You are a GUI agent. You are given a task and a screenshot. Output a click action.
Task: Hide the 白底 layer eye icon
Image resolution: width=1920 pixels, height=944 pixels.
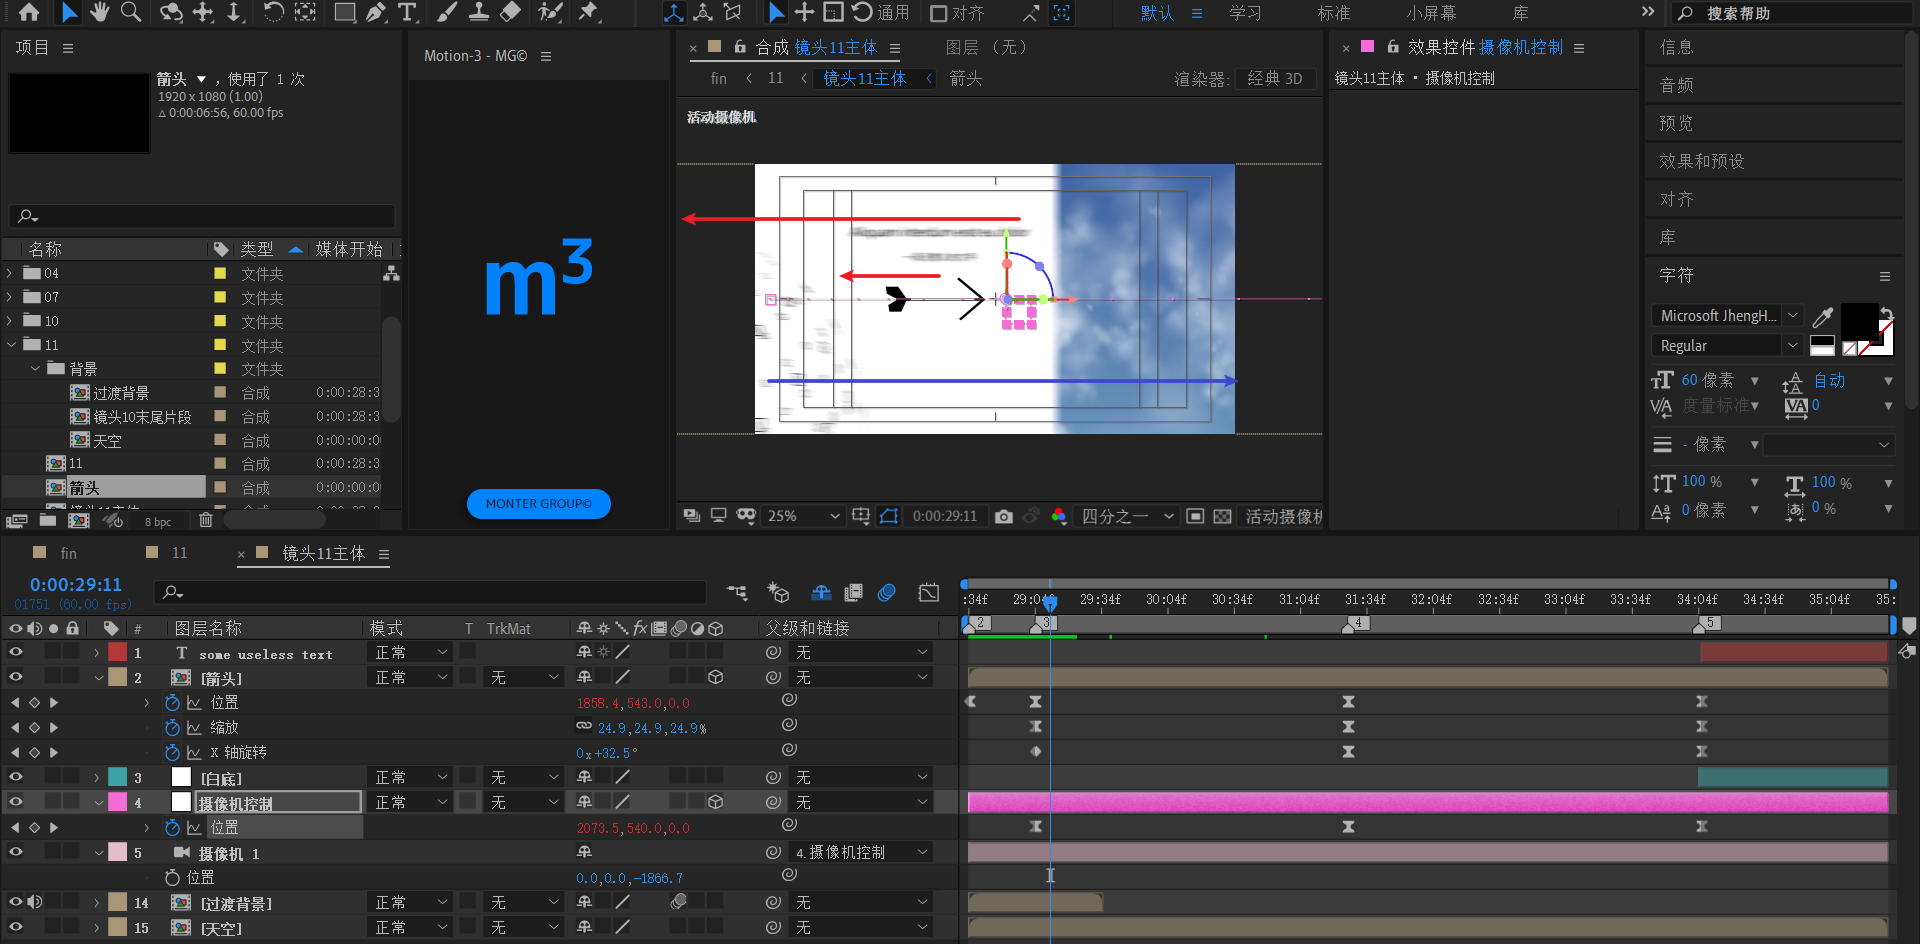pos(15,777)
